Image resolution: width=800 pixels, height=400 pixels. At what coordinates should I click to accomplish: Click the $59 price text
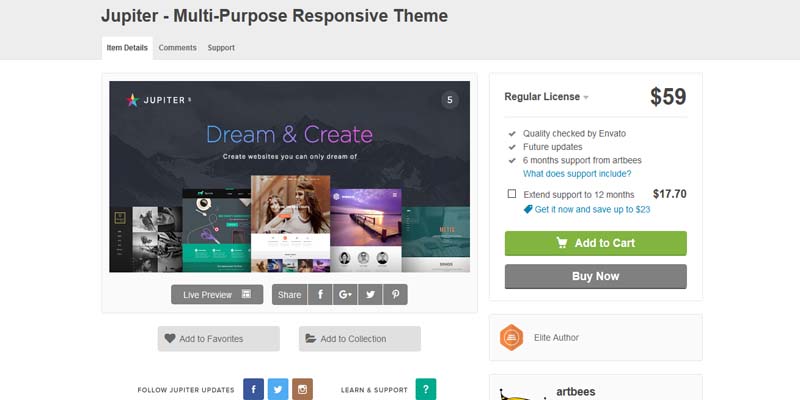[668, 96]
